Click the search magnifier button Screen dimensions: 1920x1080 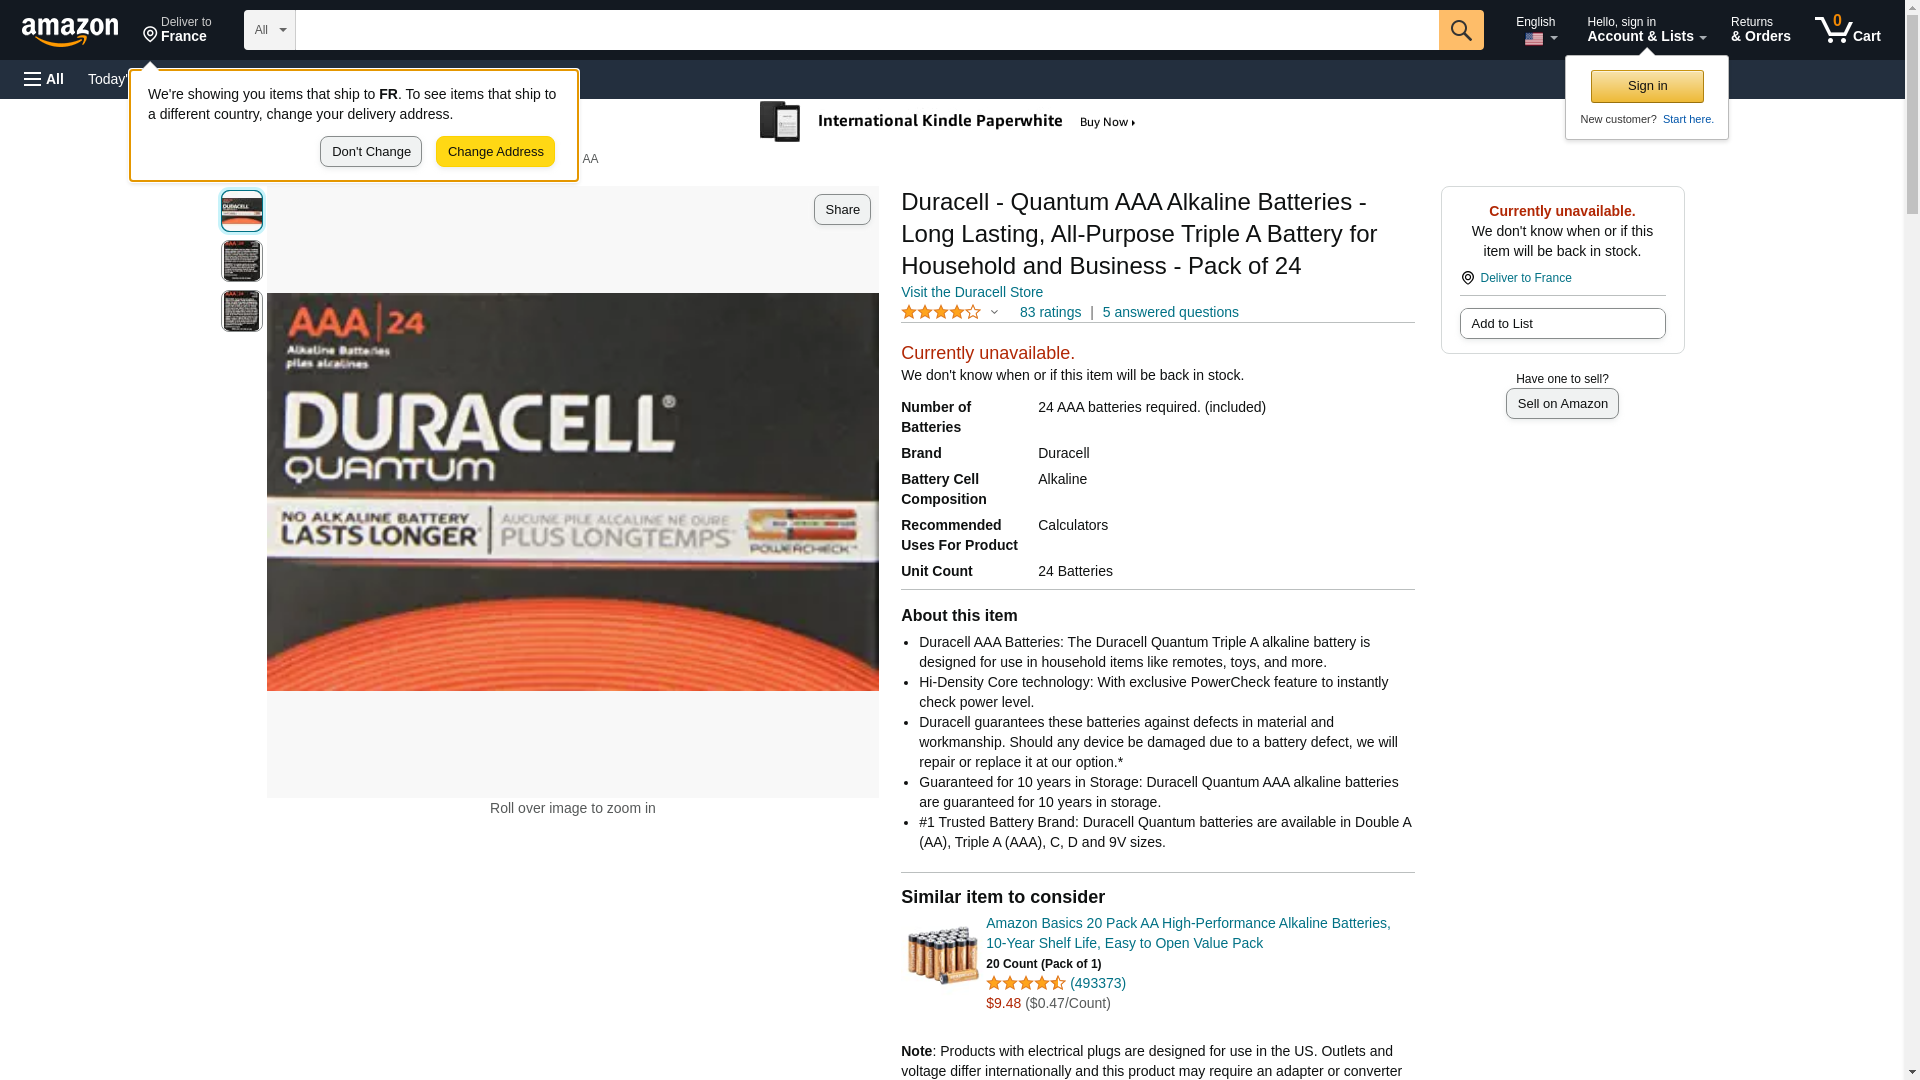[x=1461, y=30]
